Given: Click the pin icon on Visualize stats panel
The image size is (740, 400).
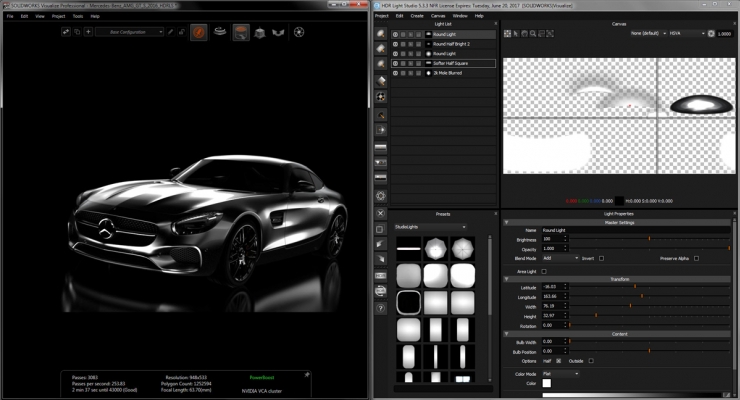Looking at the screenshot, I should point(307,375).
